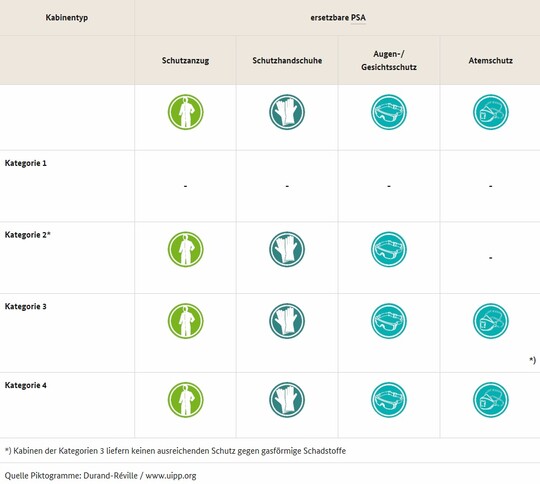Click goggles icon below Augen-/Gesichtsschutz header
Screen dimensions: 540x484
(x=389, y=112)
